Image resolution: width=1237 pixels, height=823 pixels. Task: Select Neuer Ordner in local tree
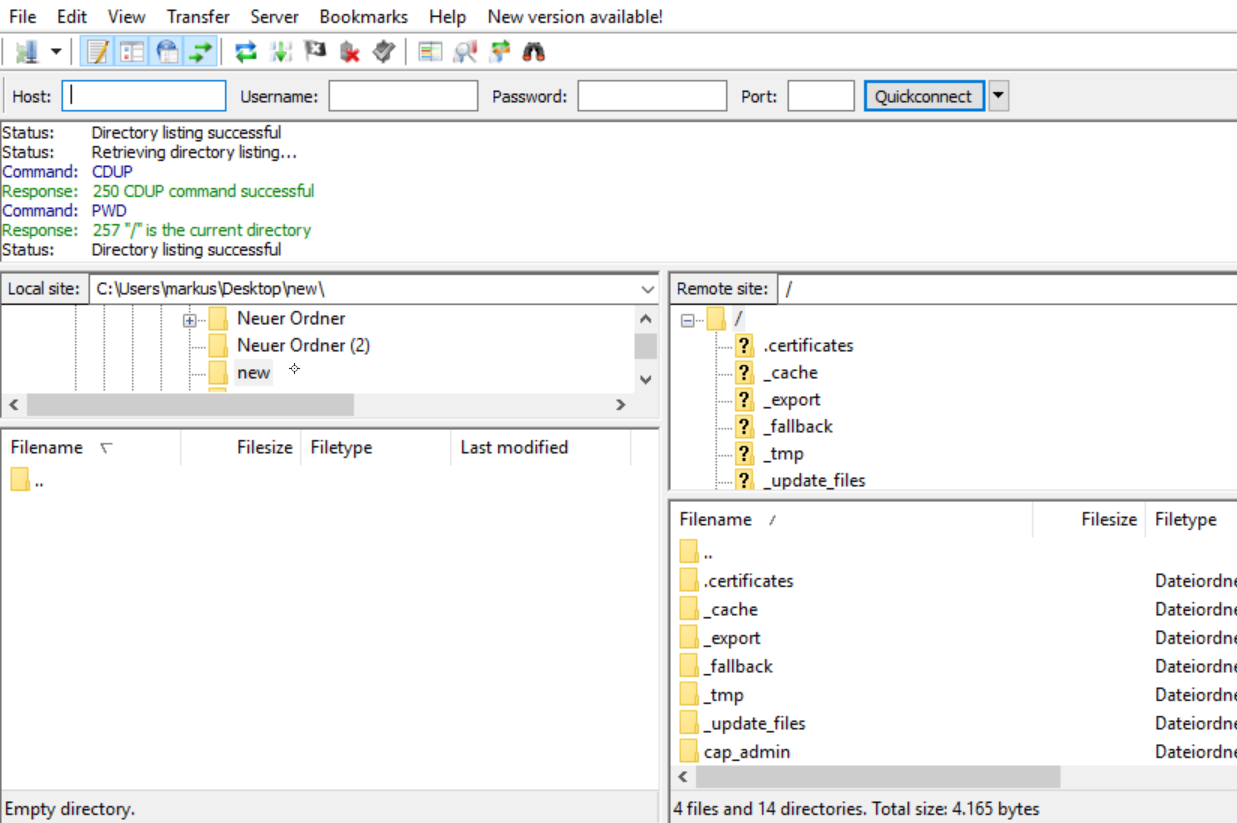(x=291, y=318)
